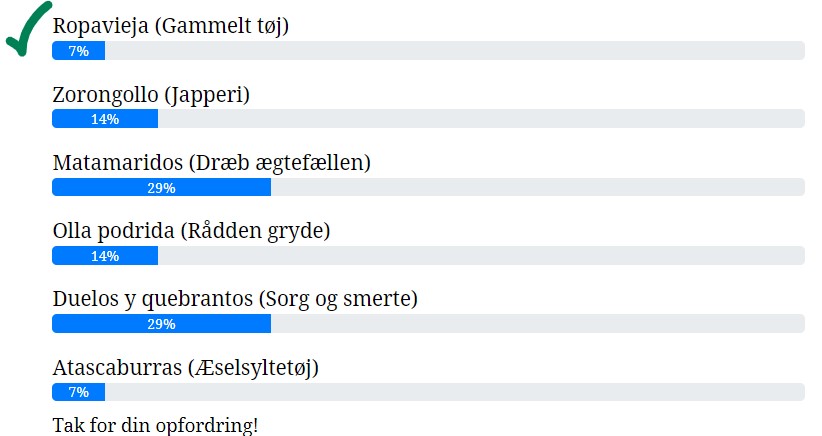Click the "Tak for din opfordring!" message

click(155, 424)
